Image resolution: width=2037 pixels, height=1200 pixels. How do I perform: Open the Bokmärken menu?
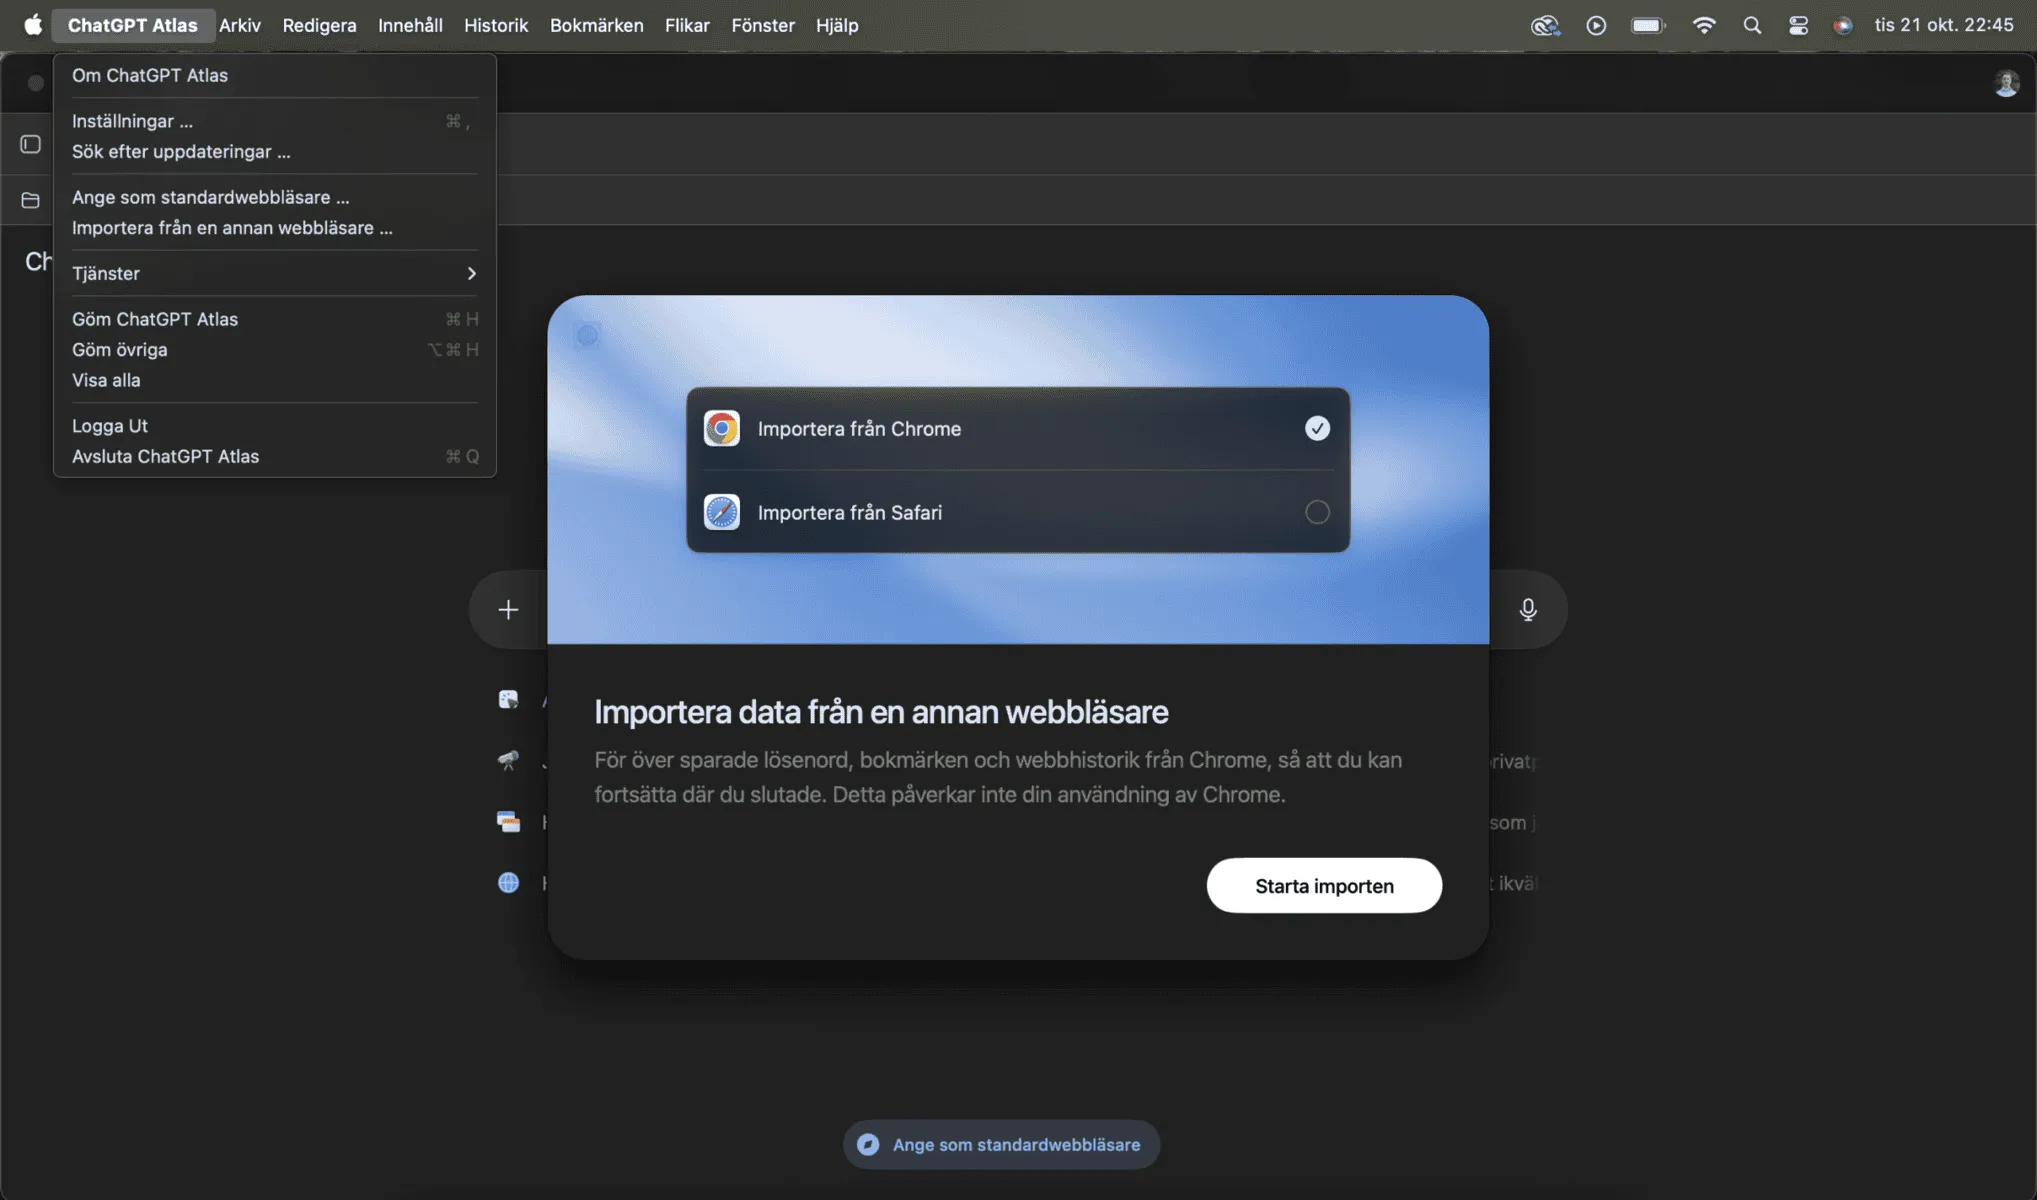[x=596, y=25]
